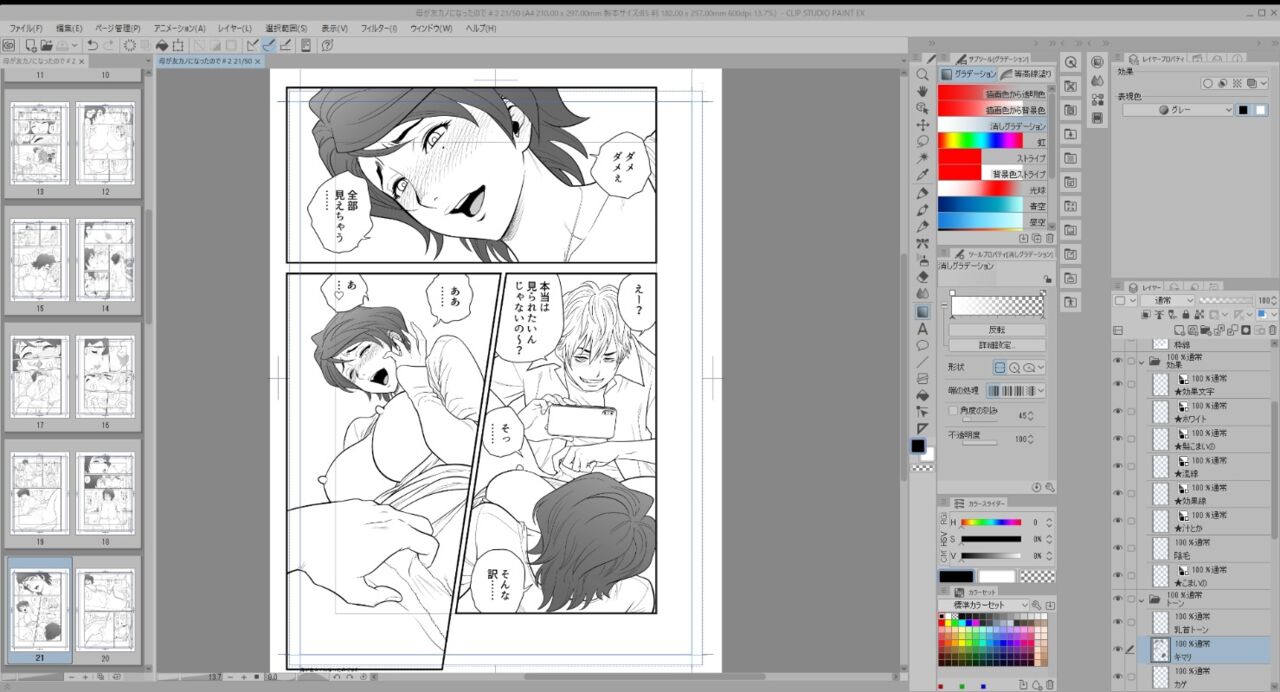This screenshot has height=692, width=1280.
Task: Click the delete layer trash icon
Action: tap(1271, 328)
